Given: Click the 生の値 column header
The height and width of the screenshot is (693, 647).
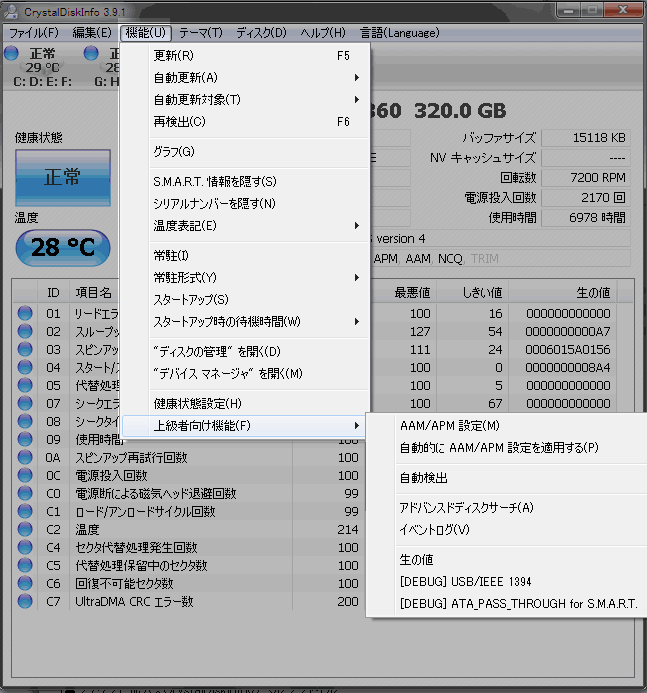Looking at the screenshot, I should pyautogui.click(x=562, y=293).
